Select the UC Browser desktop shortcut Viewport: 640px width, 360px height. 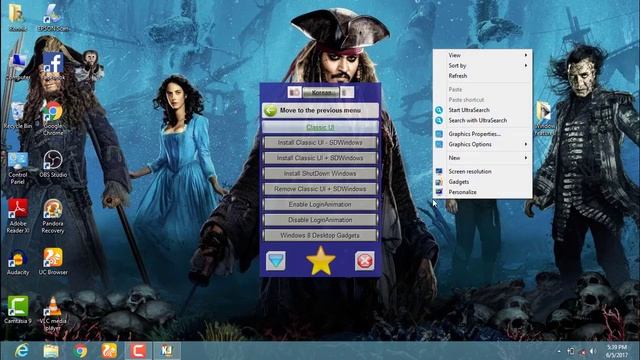pos(53,261)
